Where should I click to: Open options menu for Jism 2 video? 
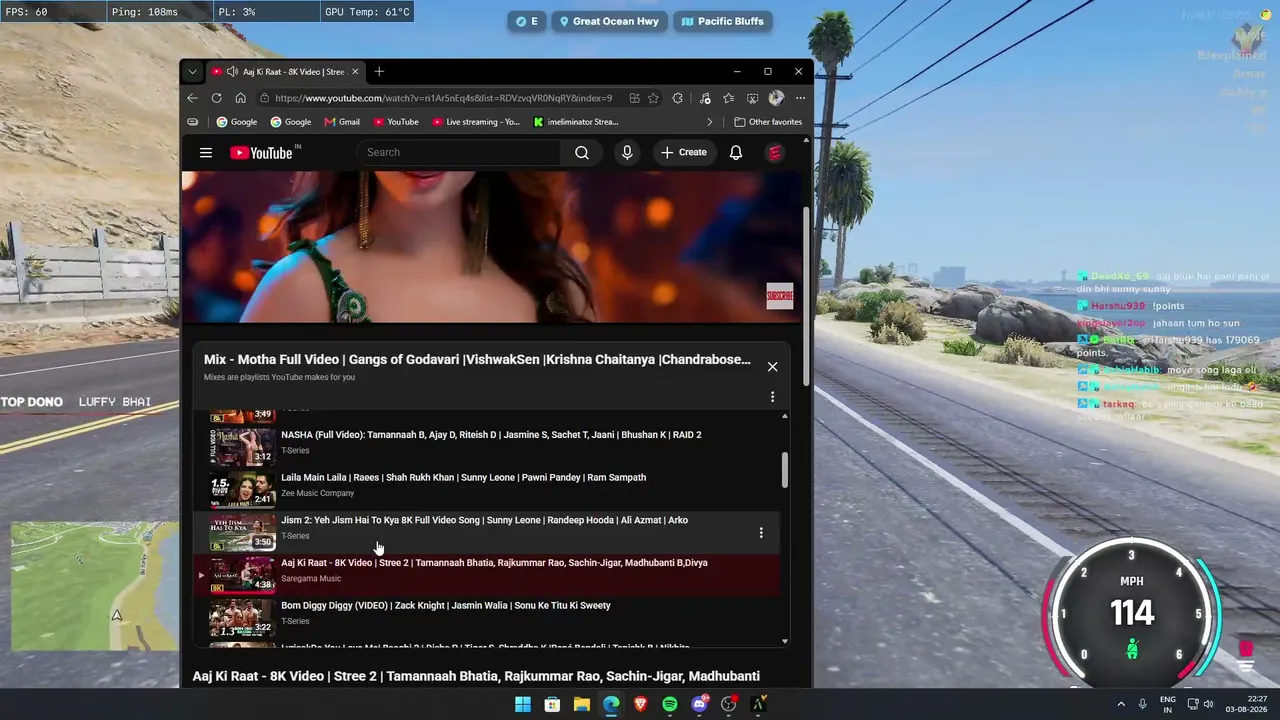coord(761,533)
